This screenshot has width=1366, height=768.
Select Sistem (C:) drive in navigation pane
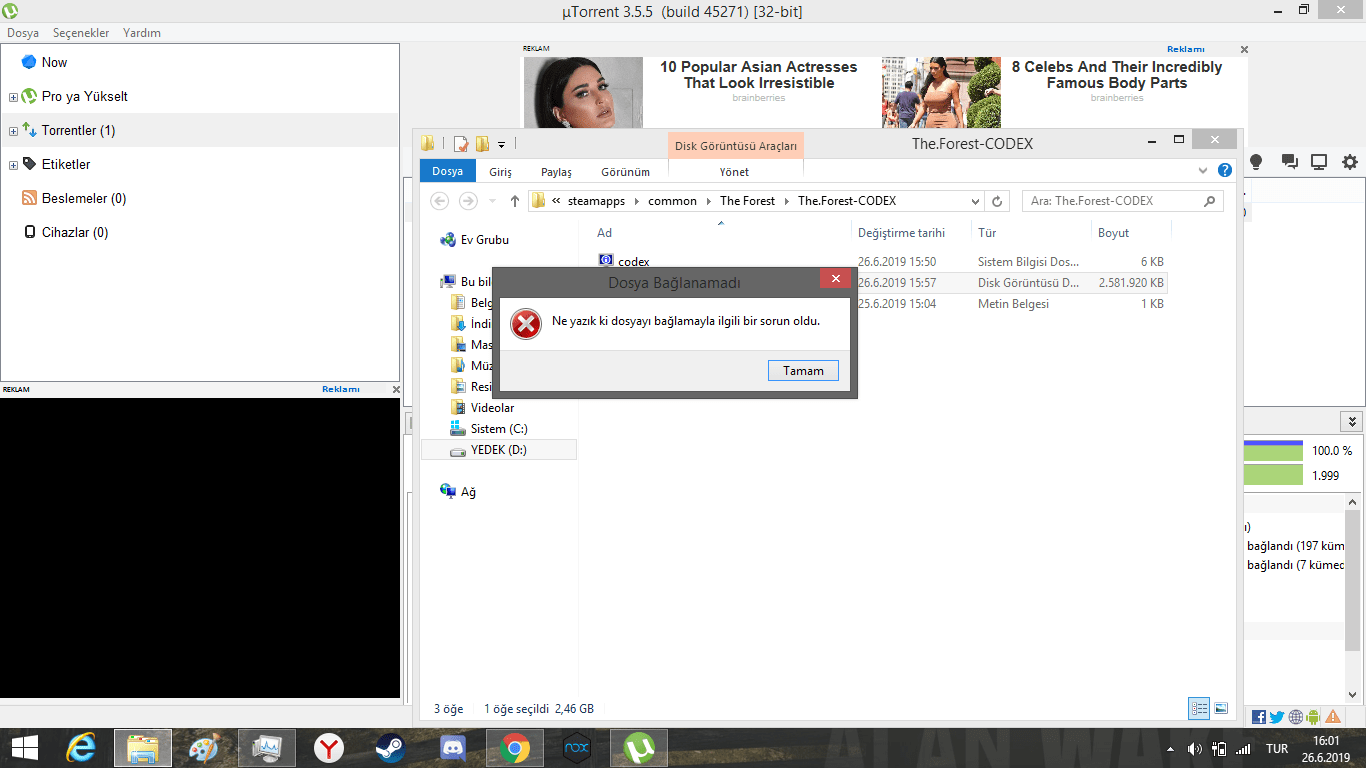499,429
